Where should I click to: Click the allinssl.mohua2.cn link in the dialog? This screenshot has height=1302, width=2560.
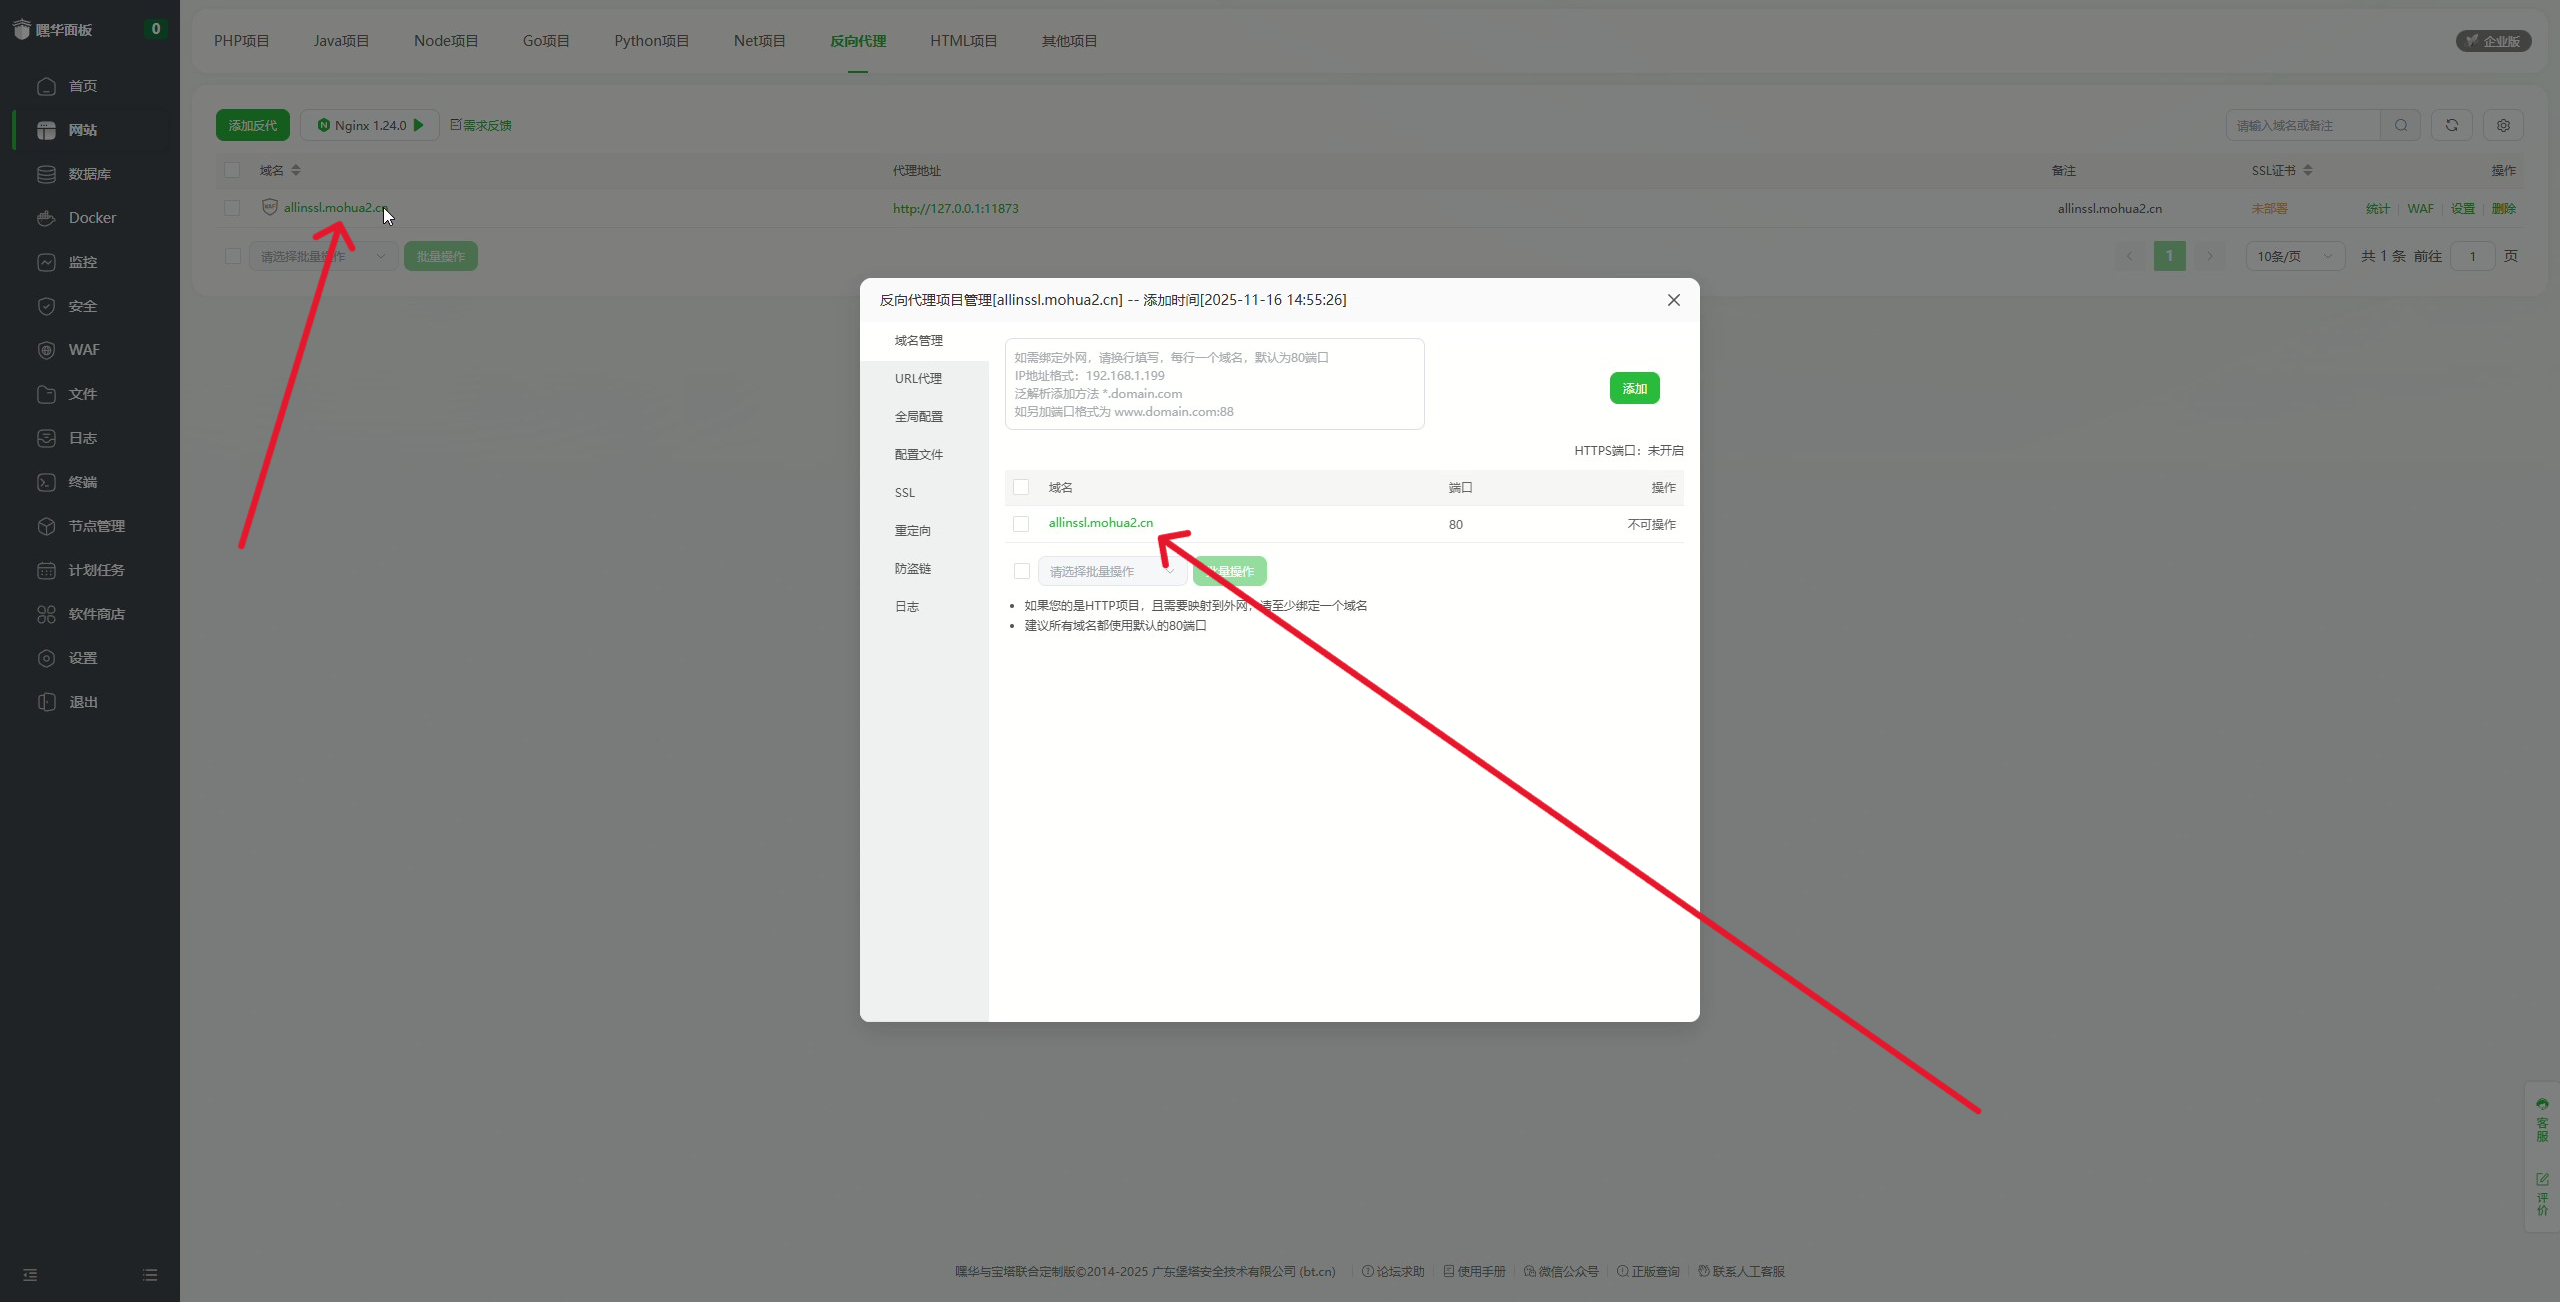point(1100,523)
